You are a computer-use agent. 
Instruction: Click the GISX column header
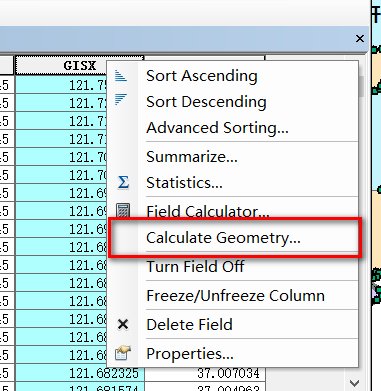point(80,65)
